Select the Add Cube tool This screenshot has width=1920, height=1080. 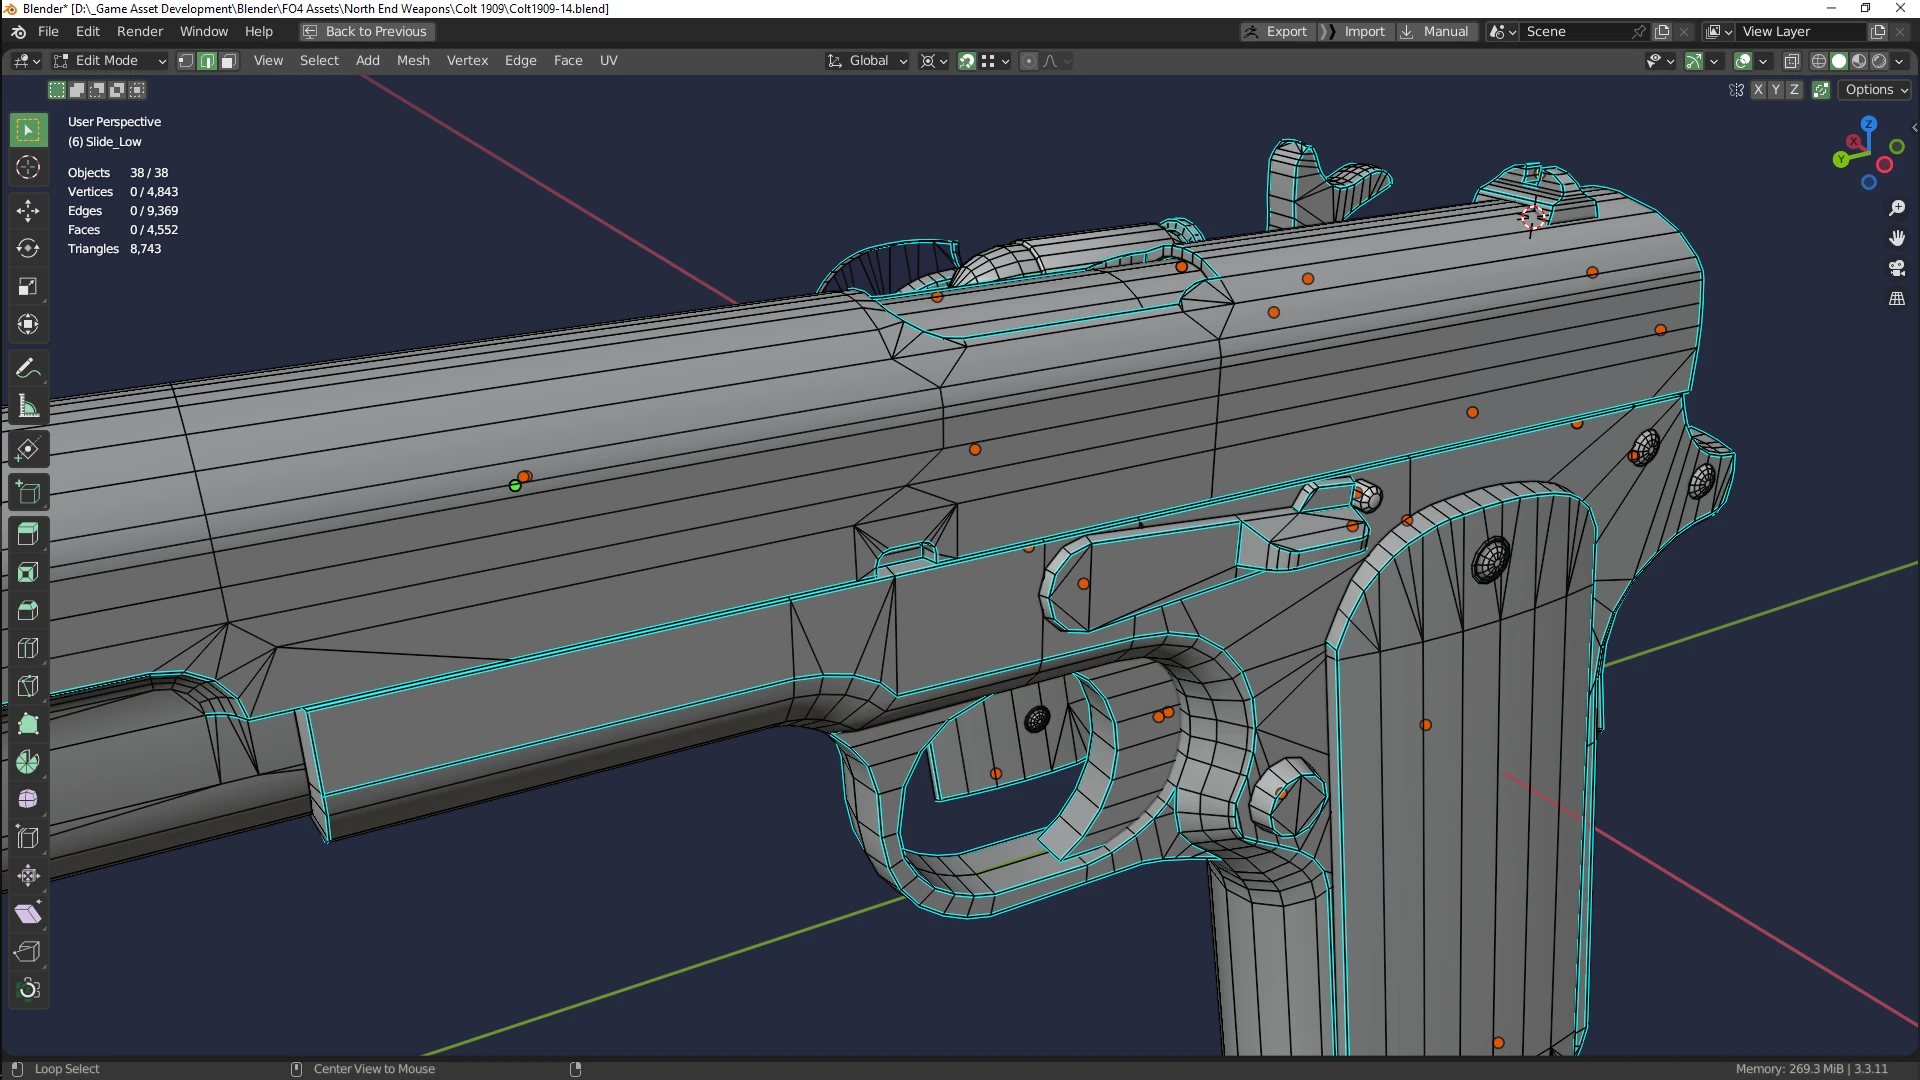click(28, 492)
